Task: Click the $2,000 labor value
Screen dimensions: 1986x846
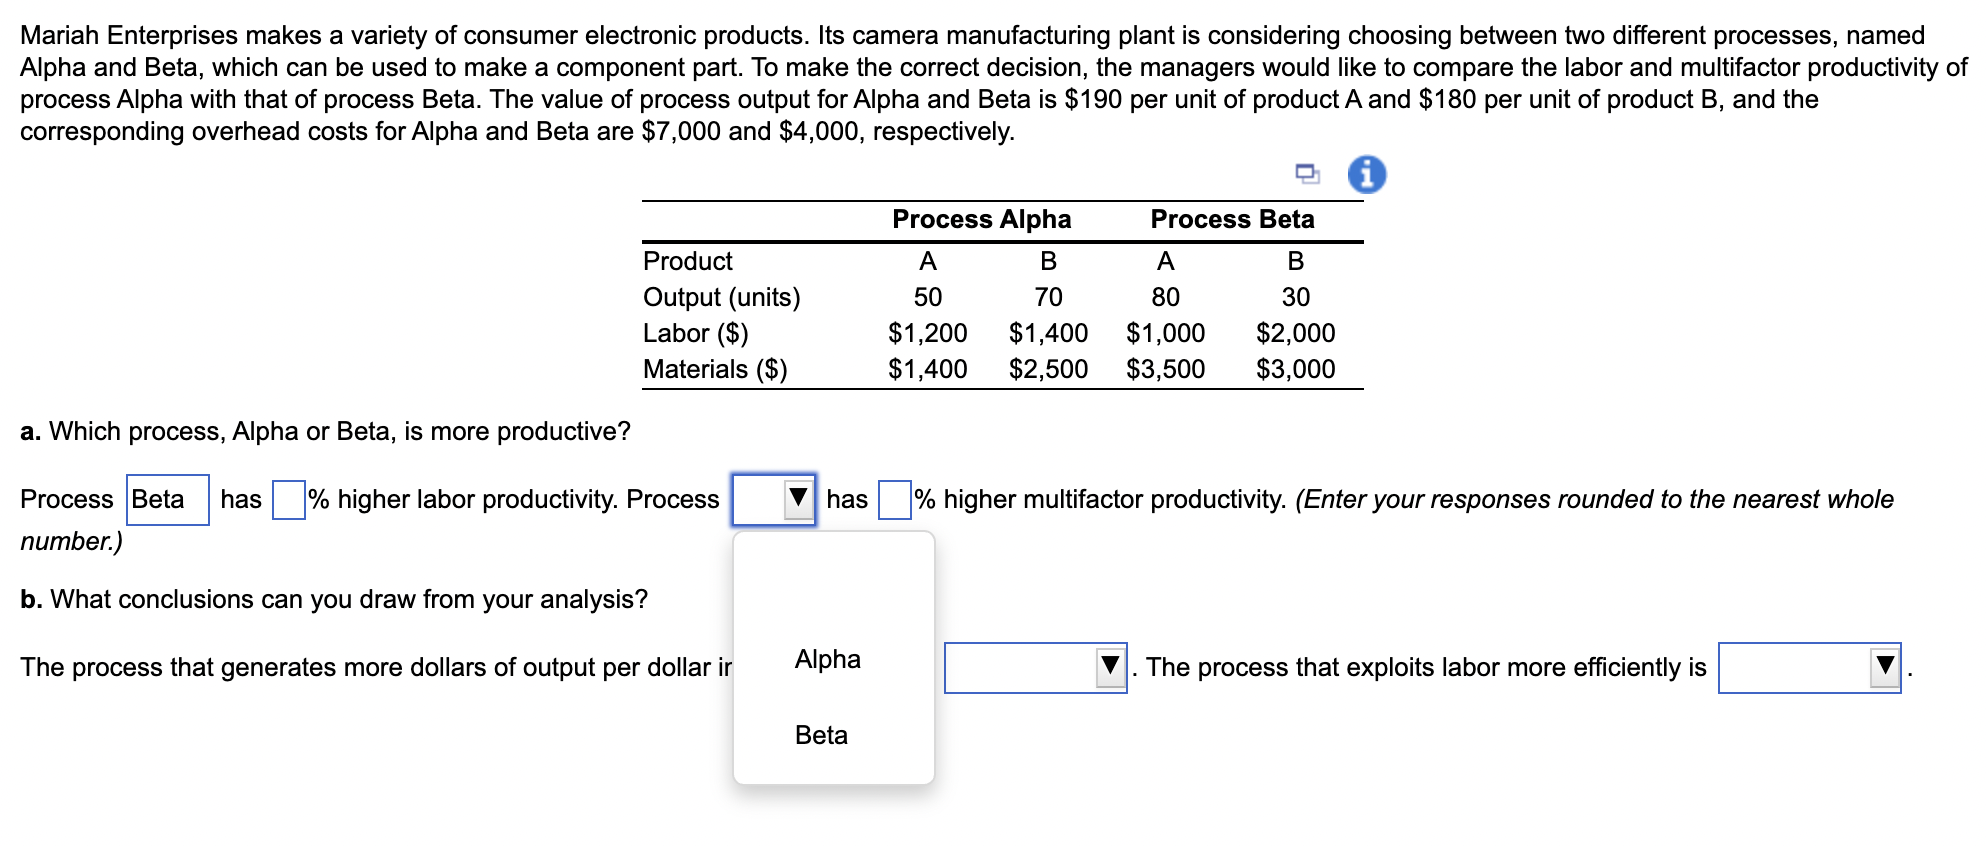Action: coord(1295,333)
